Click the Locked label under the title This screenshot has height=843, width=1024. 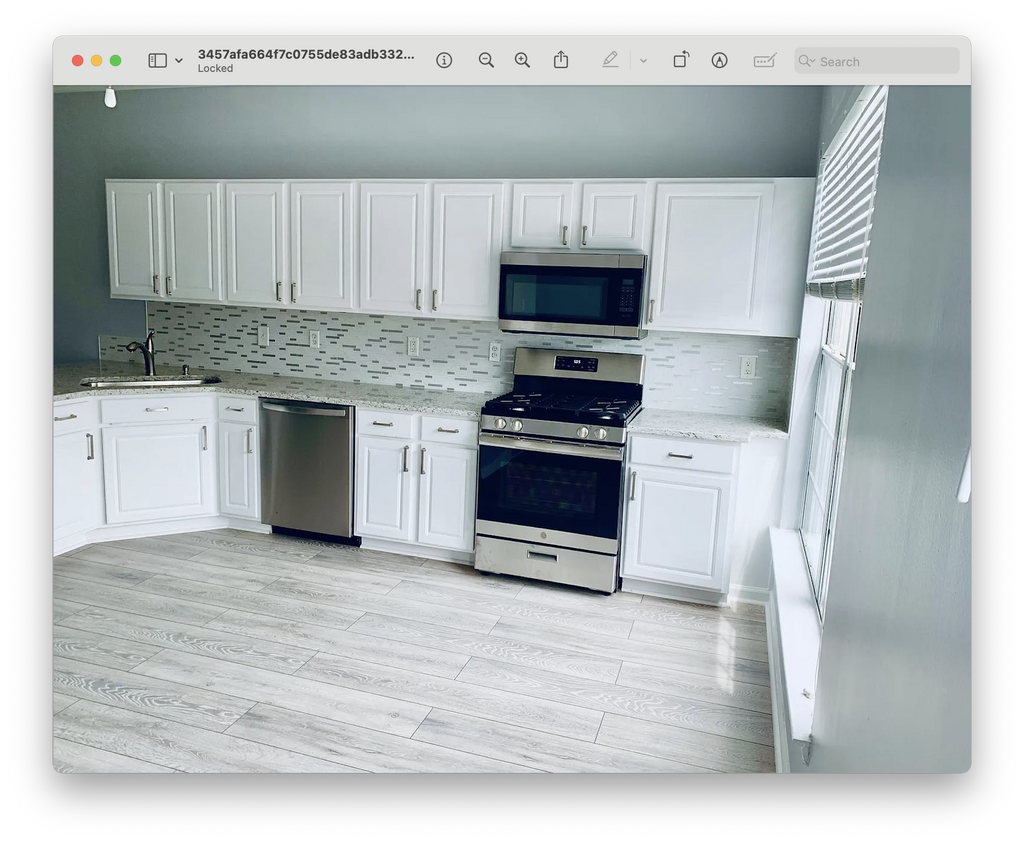(216, 69)
